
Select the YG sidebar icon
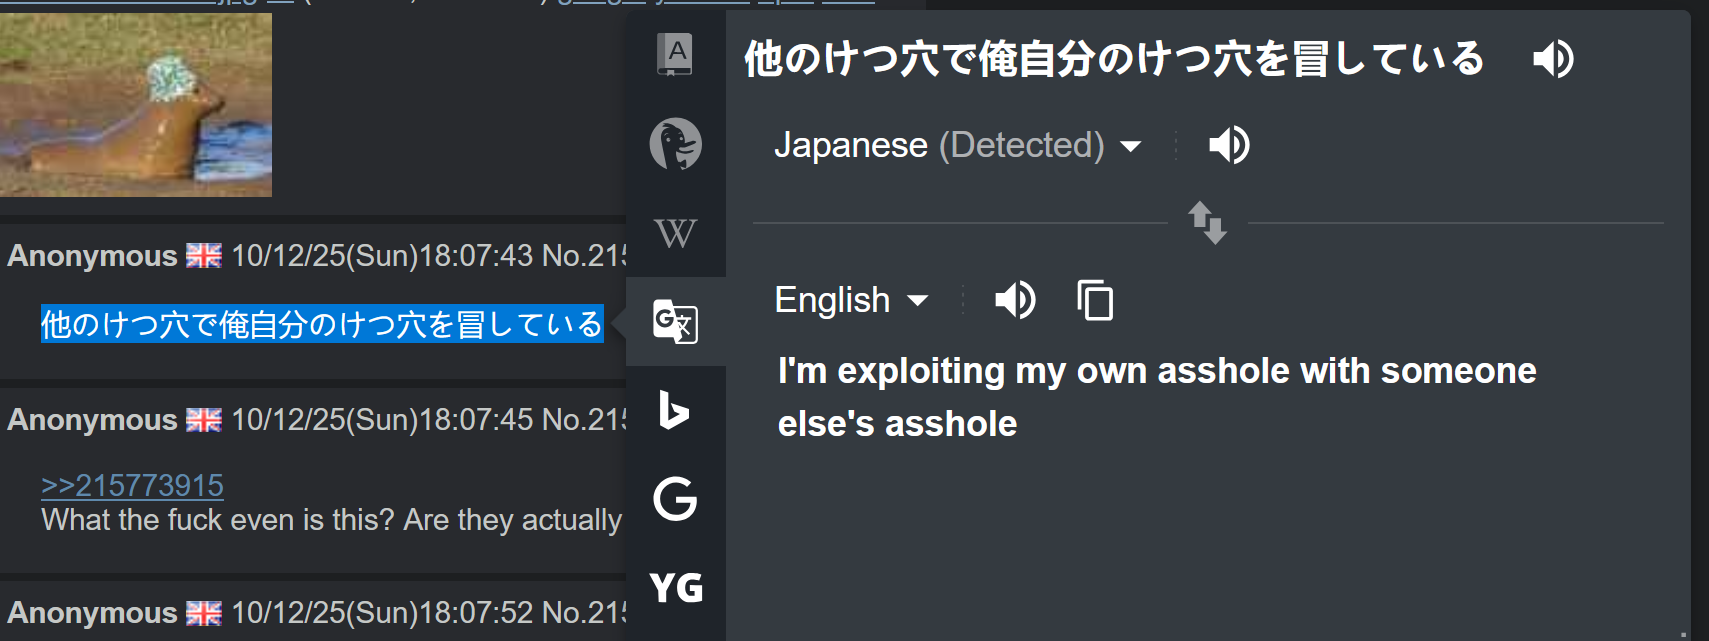676,587
